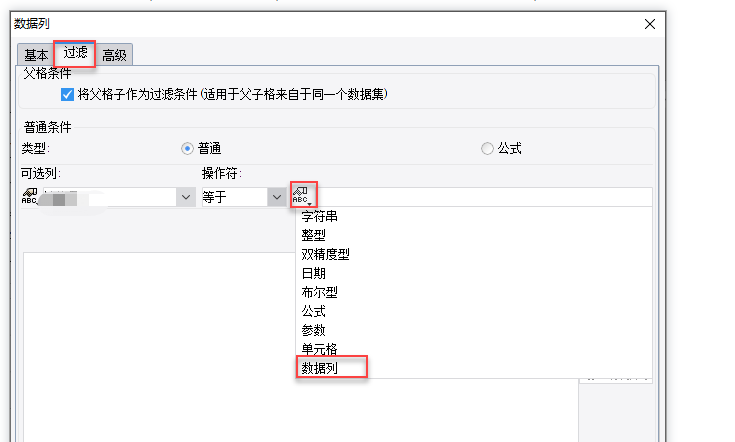Open the value type selector ABC icon

coord(304,196)
